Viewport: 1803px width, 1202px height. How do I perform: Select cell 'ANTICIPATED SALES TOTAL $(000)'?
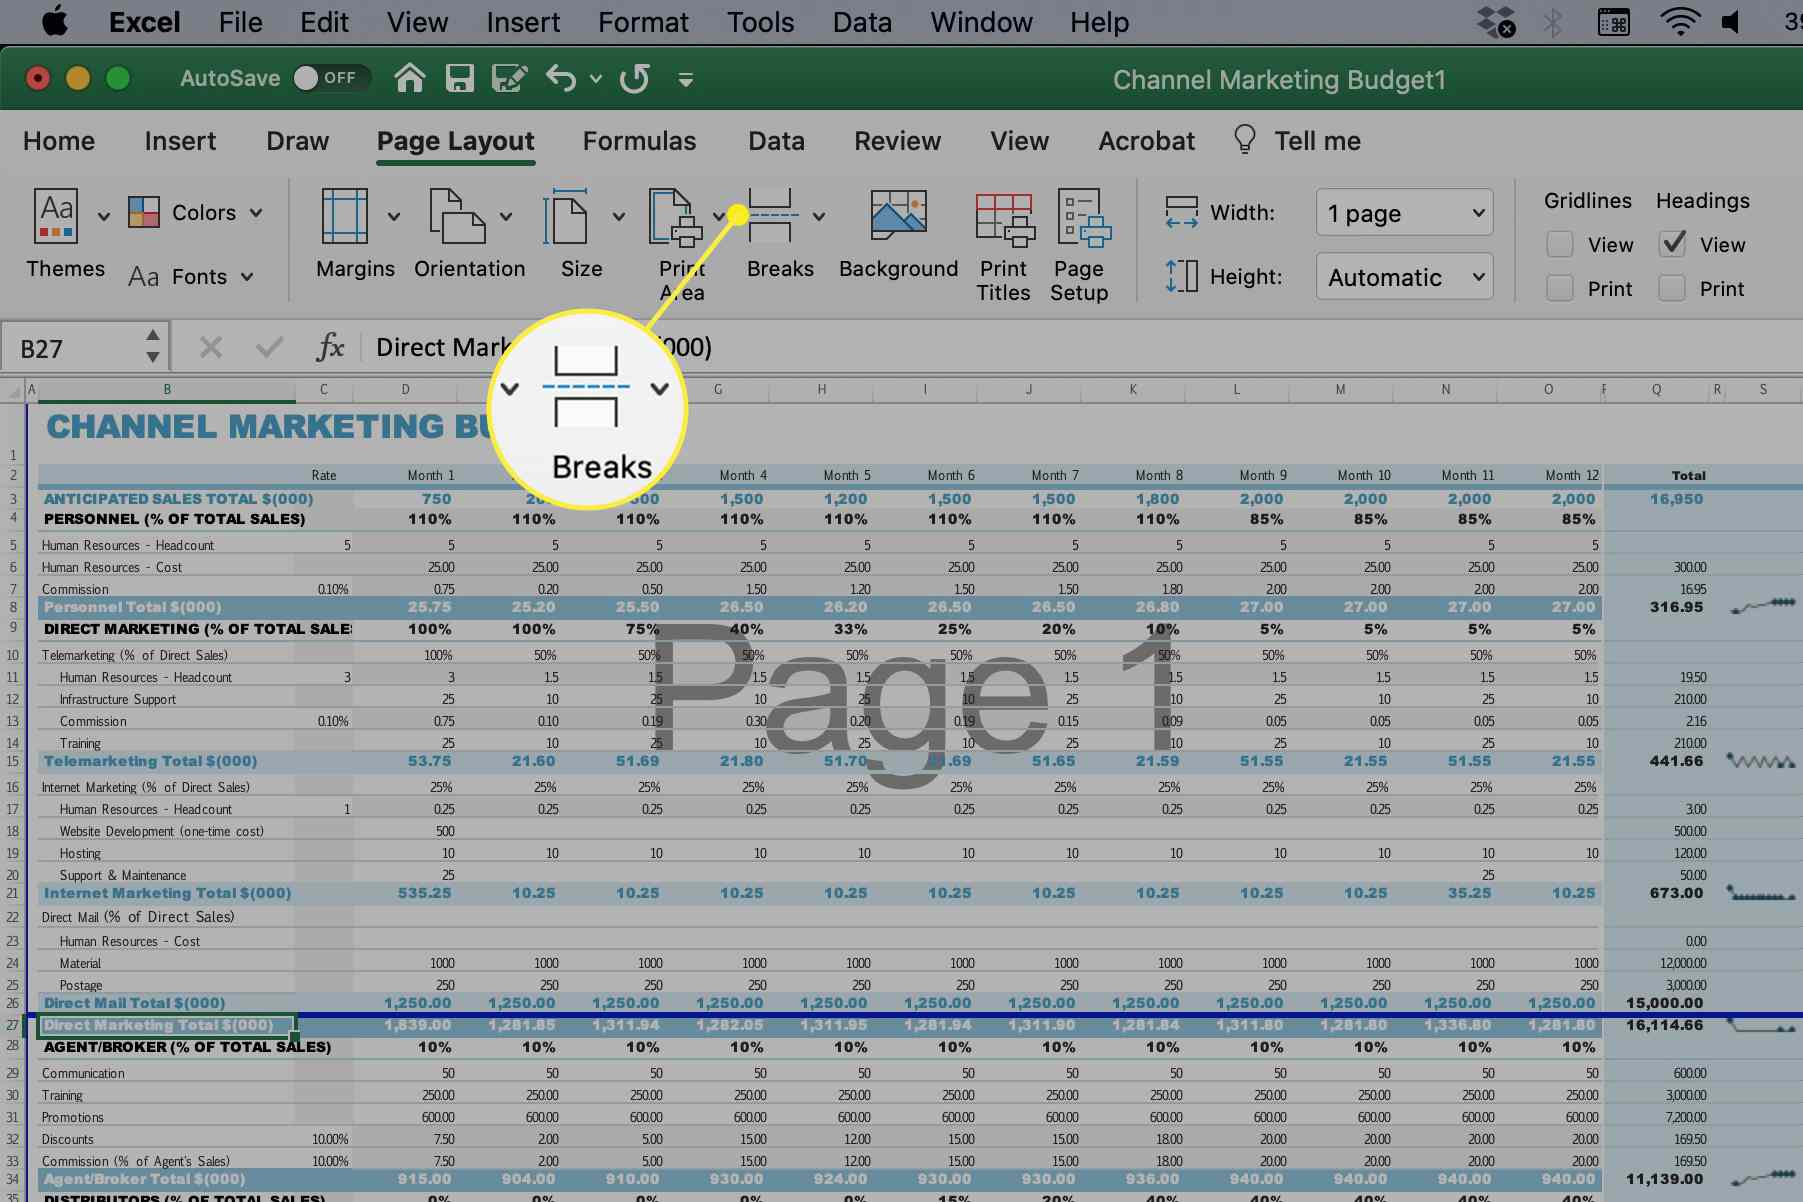[x=178, y=499]
